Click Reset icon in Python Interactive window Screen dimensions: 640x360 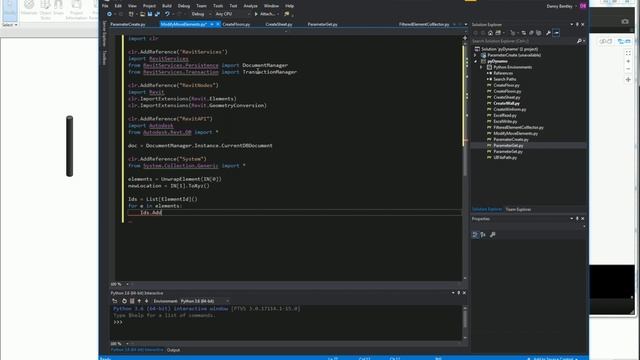[124, 301]
